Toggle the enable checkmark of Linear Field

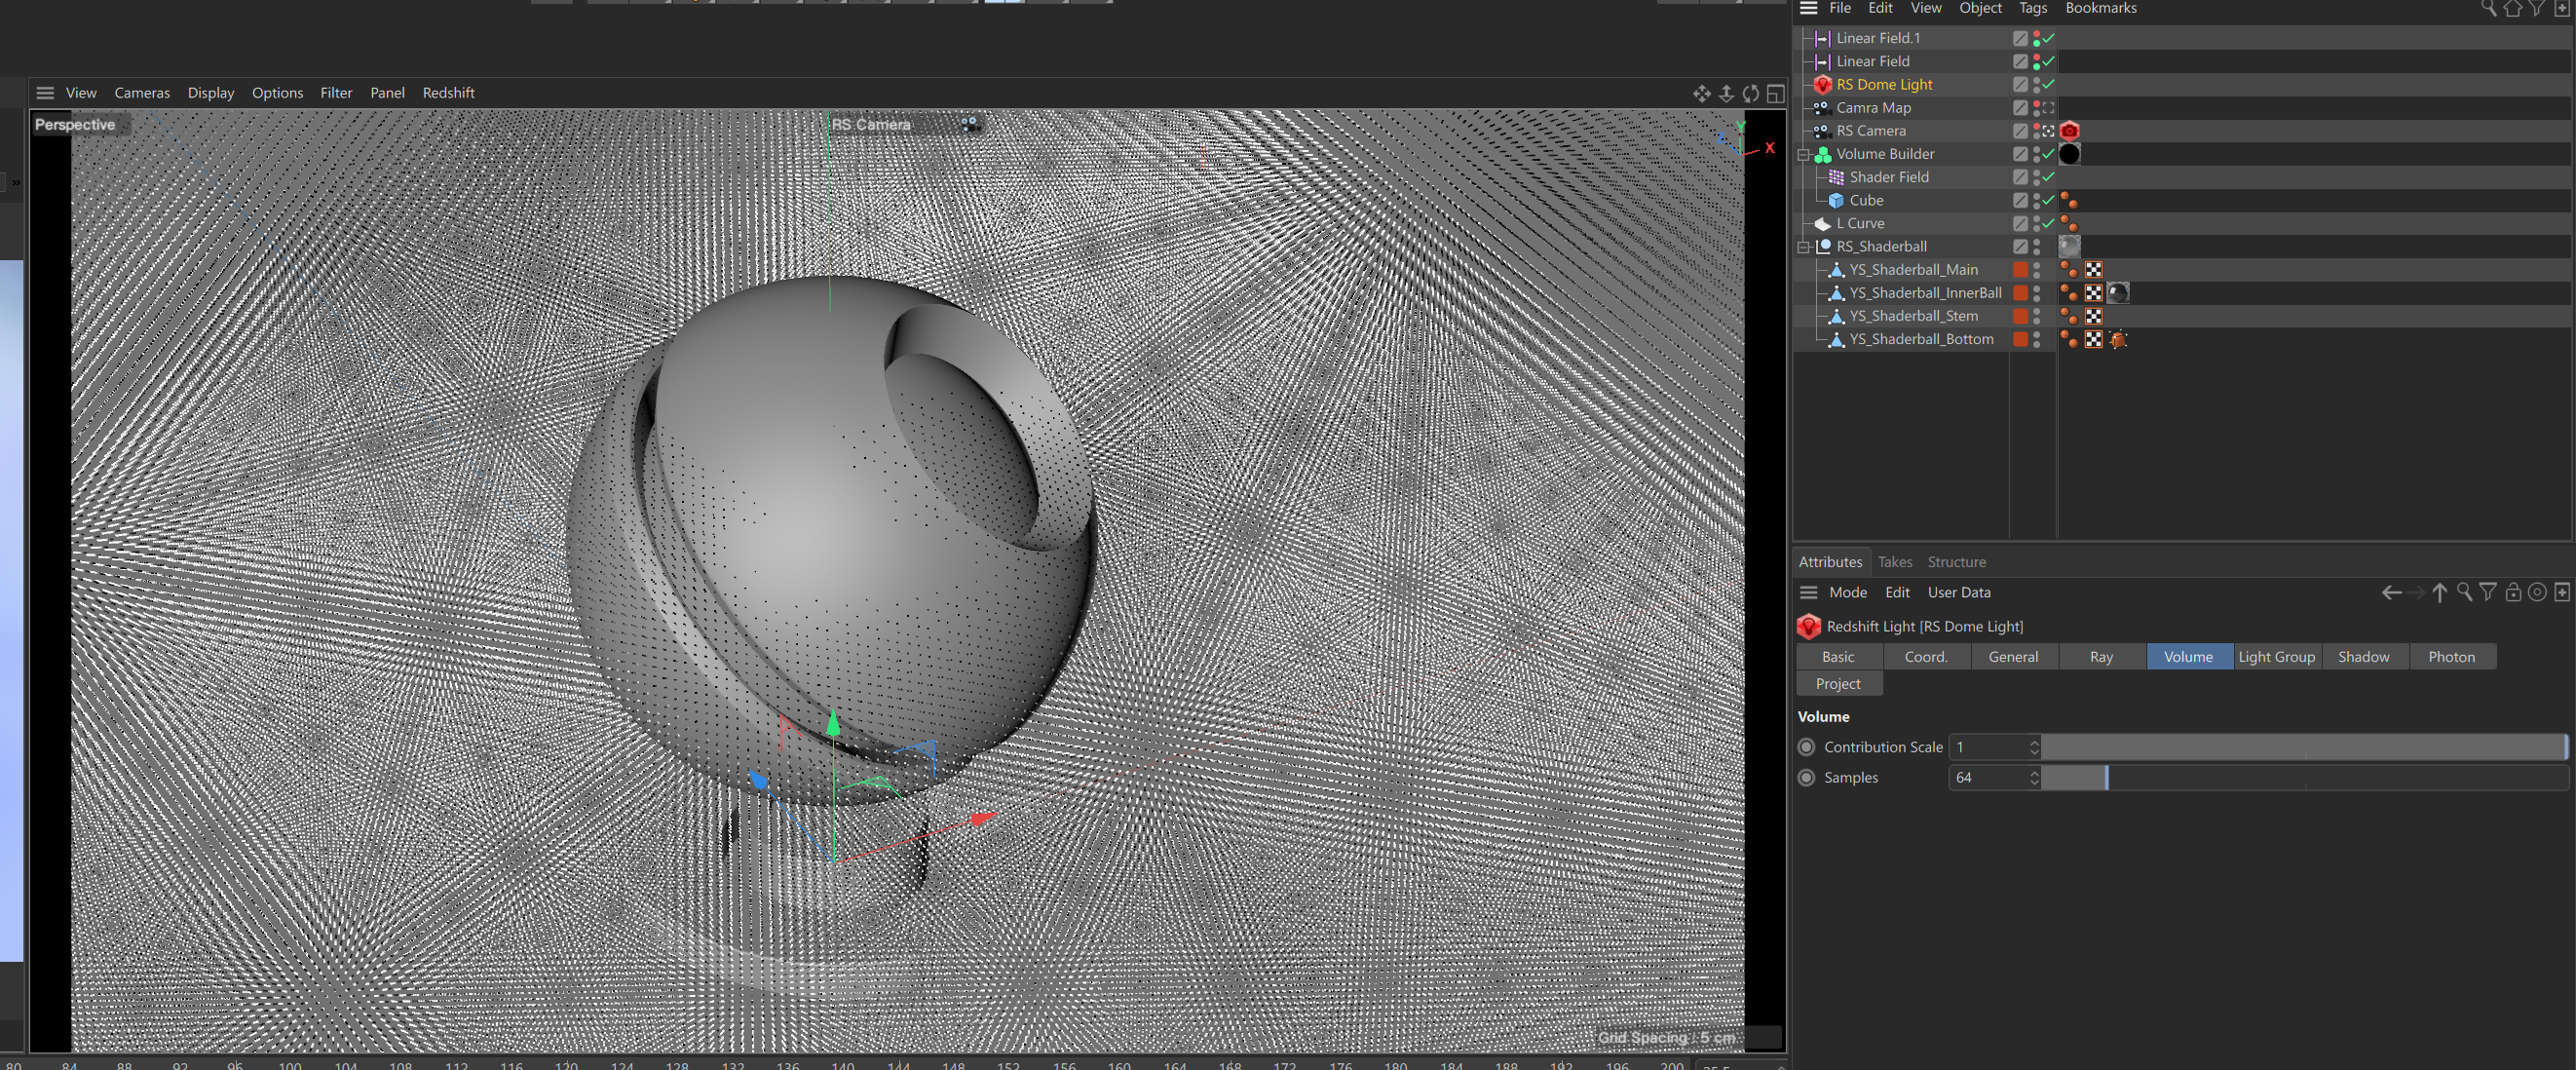click(2048, 61)
